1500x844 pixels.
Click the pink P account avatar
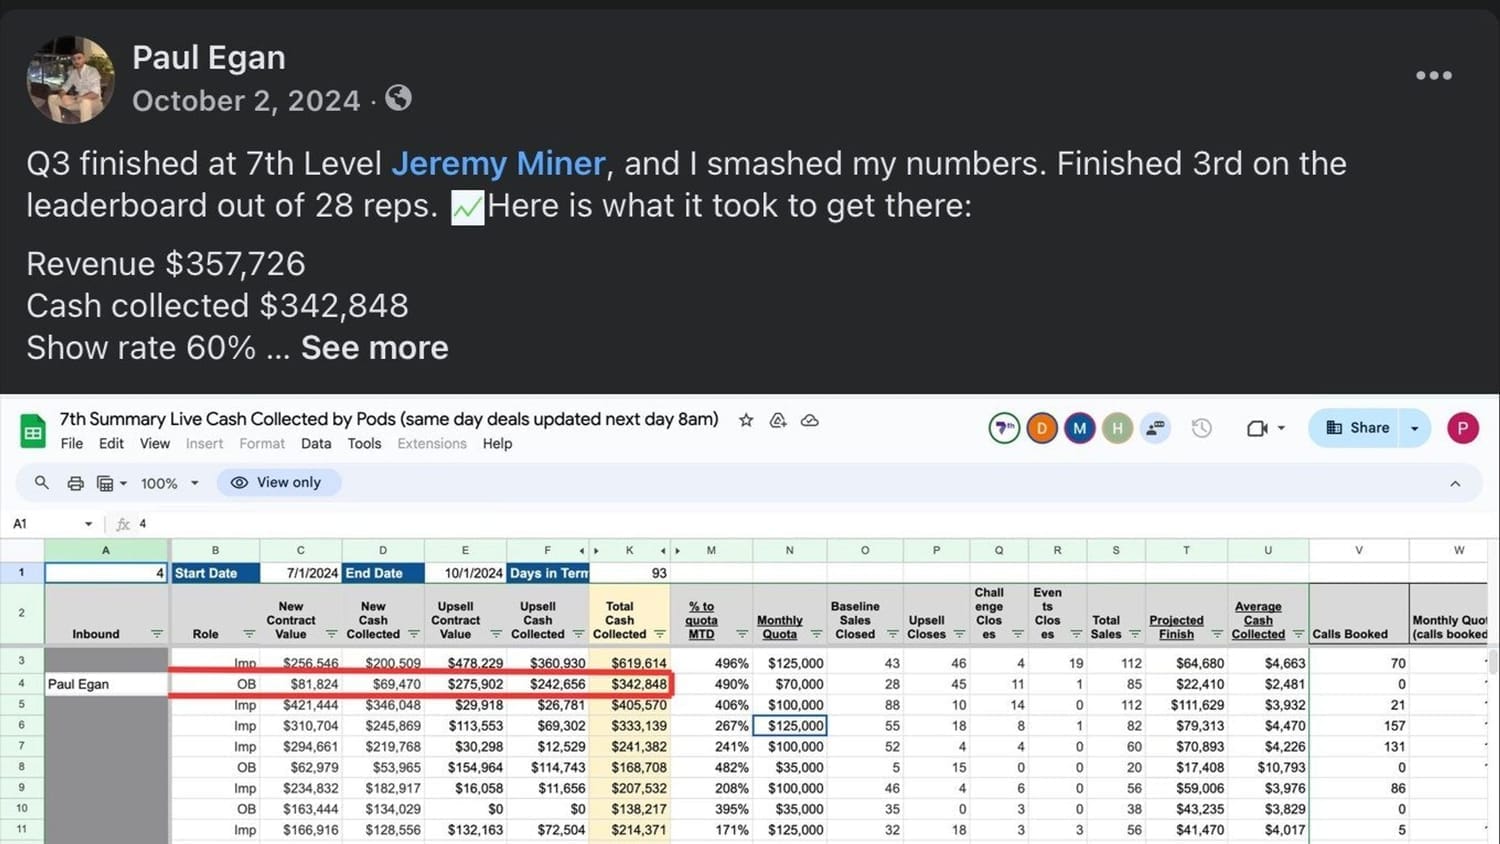pos(1462,428)
